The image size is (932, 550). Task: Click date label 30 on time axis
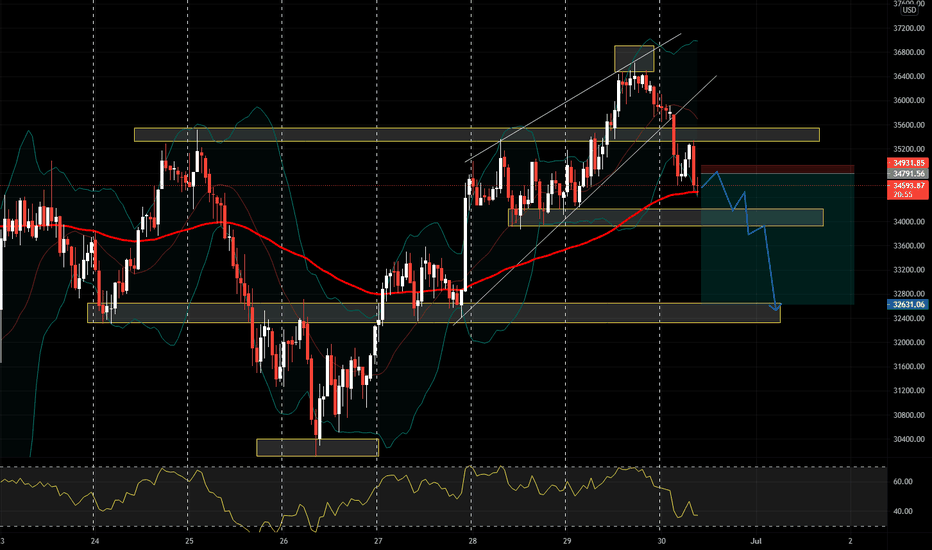(x=662, y=541)
